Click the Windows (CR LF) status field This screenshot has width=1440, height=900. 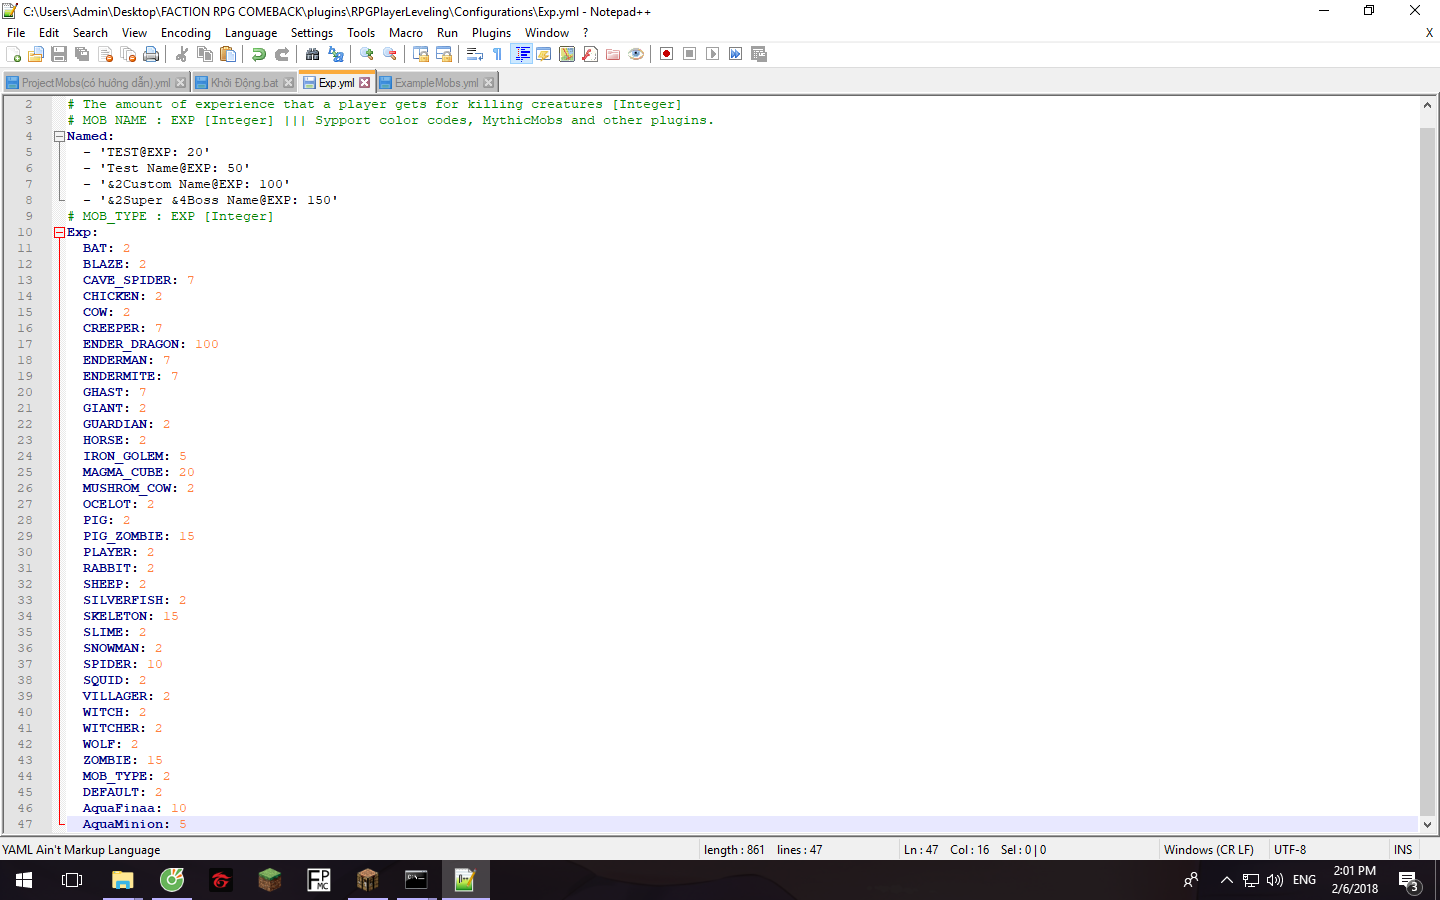(1208, 850)
